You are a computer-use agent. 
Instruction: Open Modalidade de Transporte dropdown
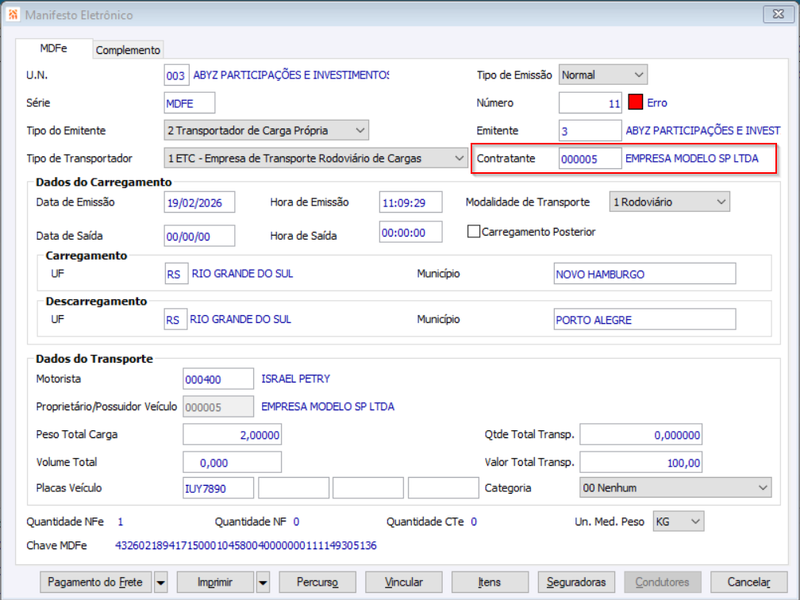(x=669, y=202)
